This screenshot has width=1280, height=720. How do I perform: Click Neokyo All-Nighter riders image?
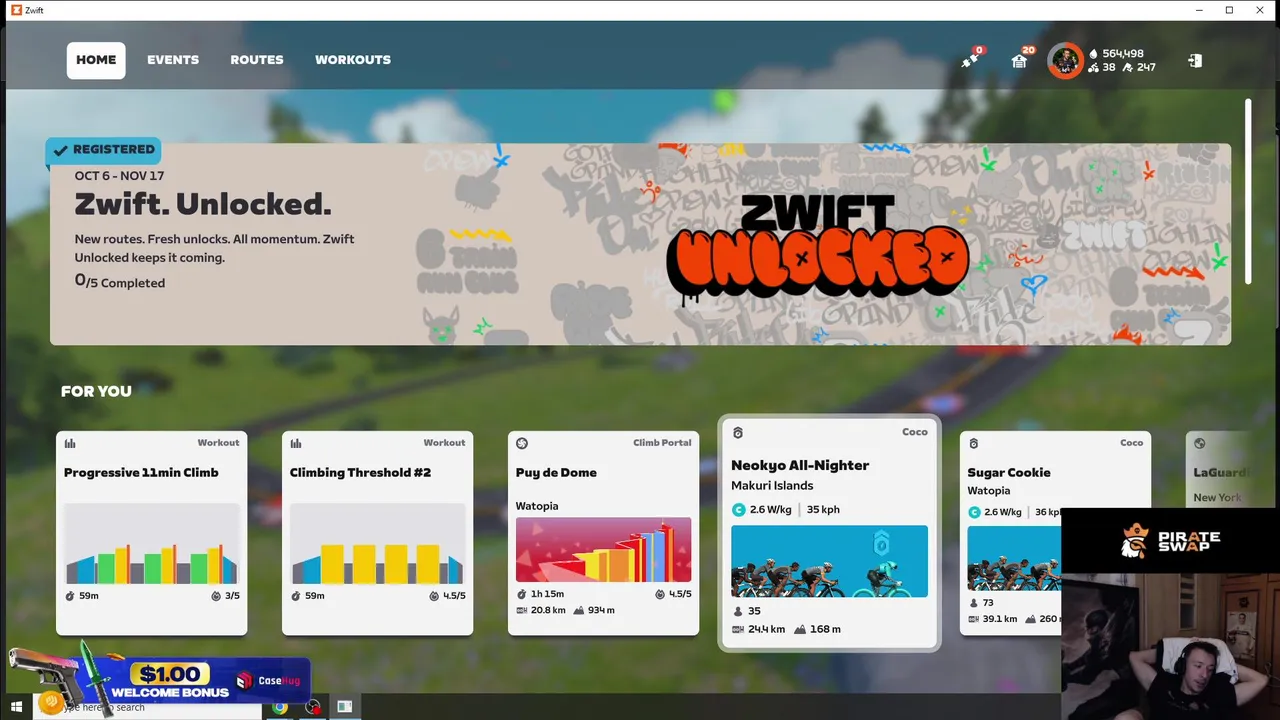(830, 561)
